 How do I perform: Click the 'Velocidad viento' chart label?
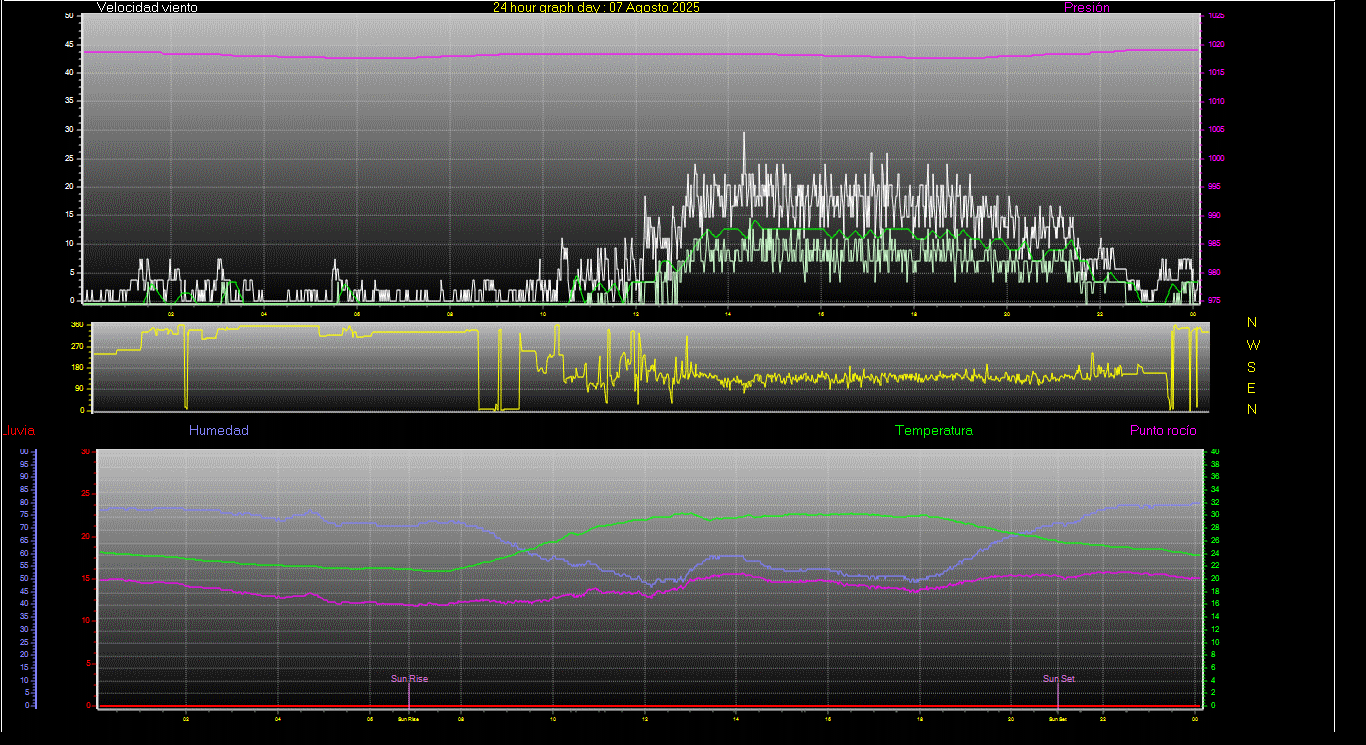point(147,7)
